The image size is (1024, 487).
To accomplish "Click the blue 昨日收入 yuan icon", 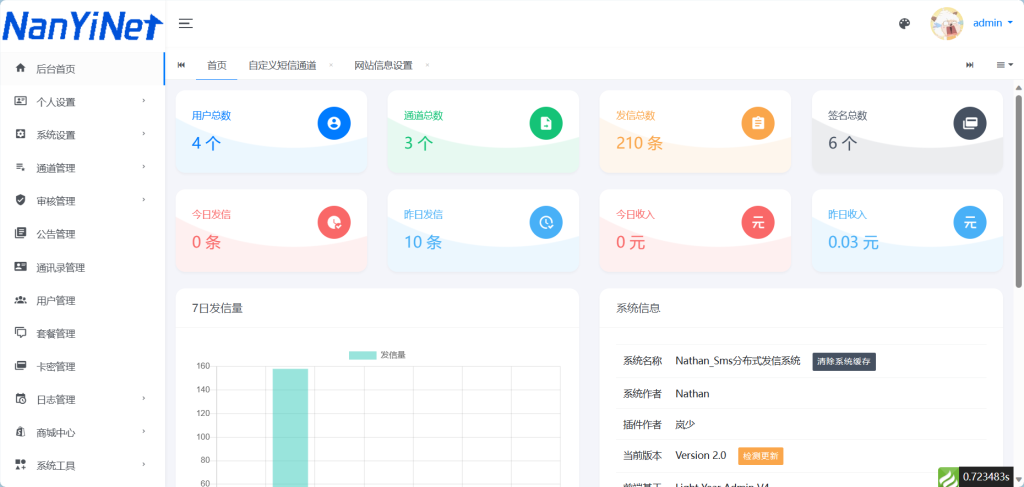I will (970, 222).
